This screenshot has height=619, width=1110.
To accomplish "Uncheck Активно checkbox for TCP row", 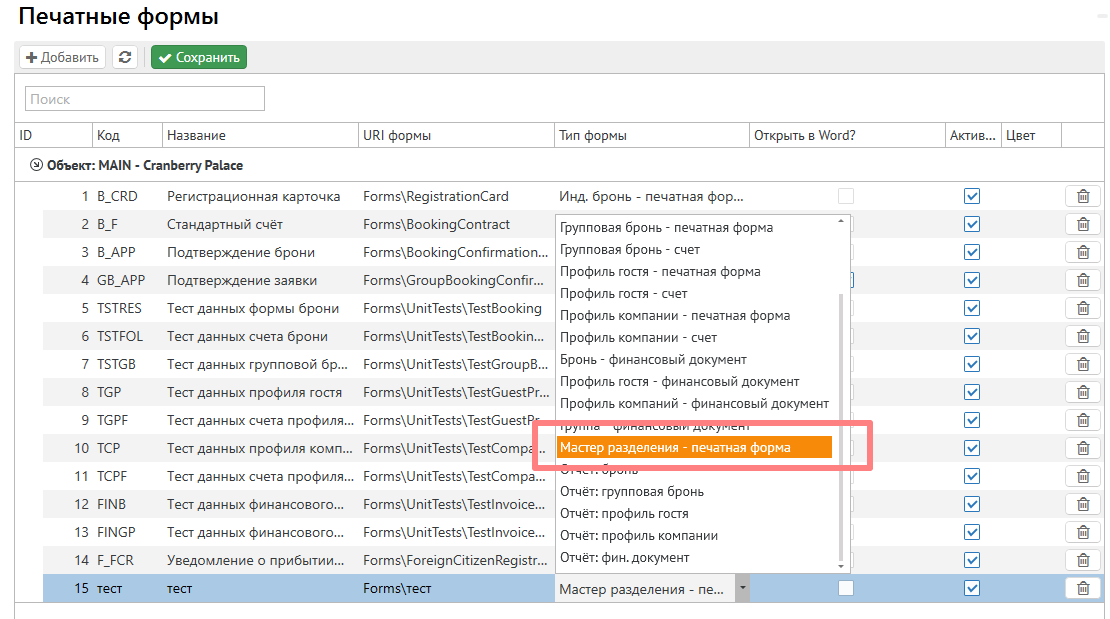I will tap(971, 448).
